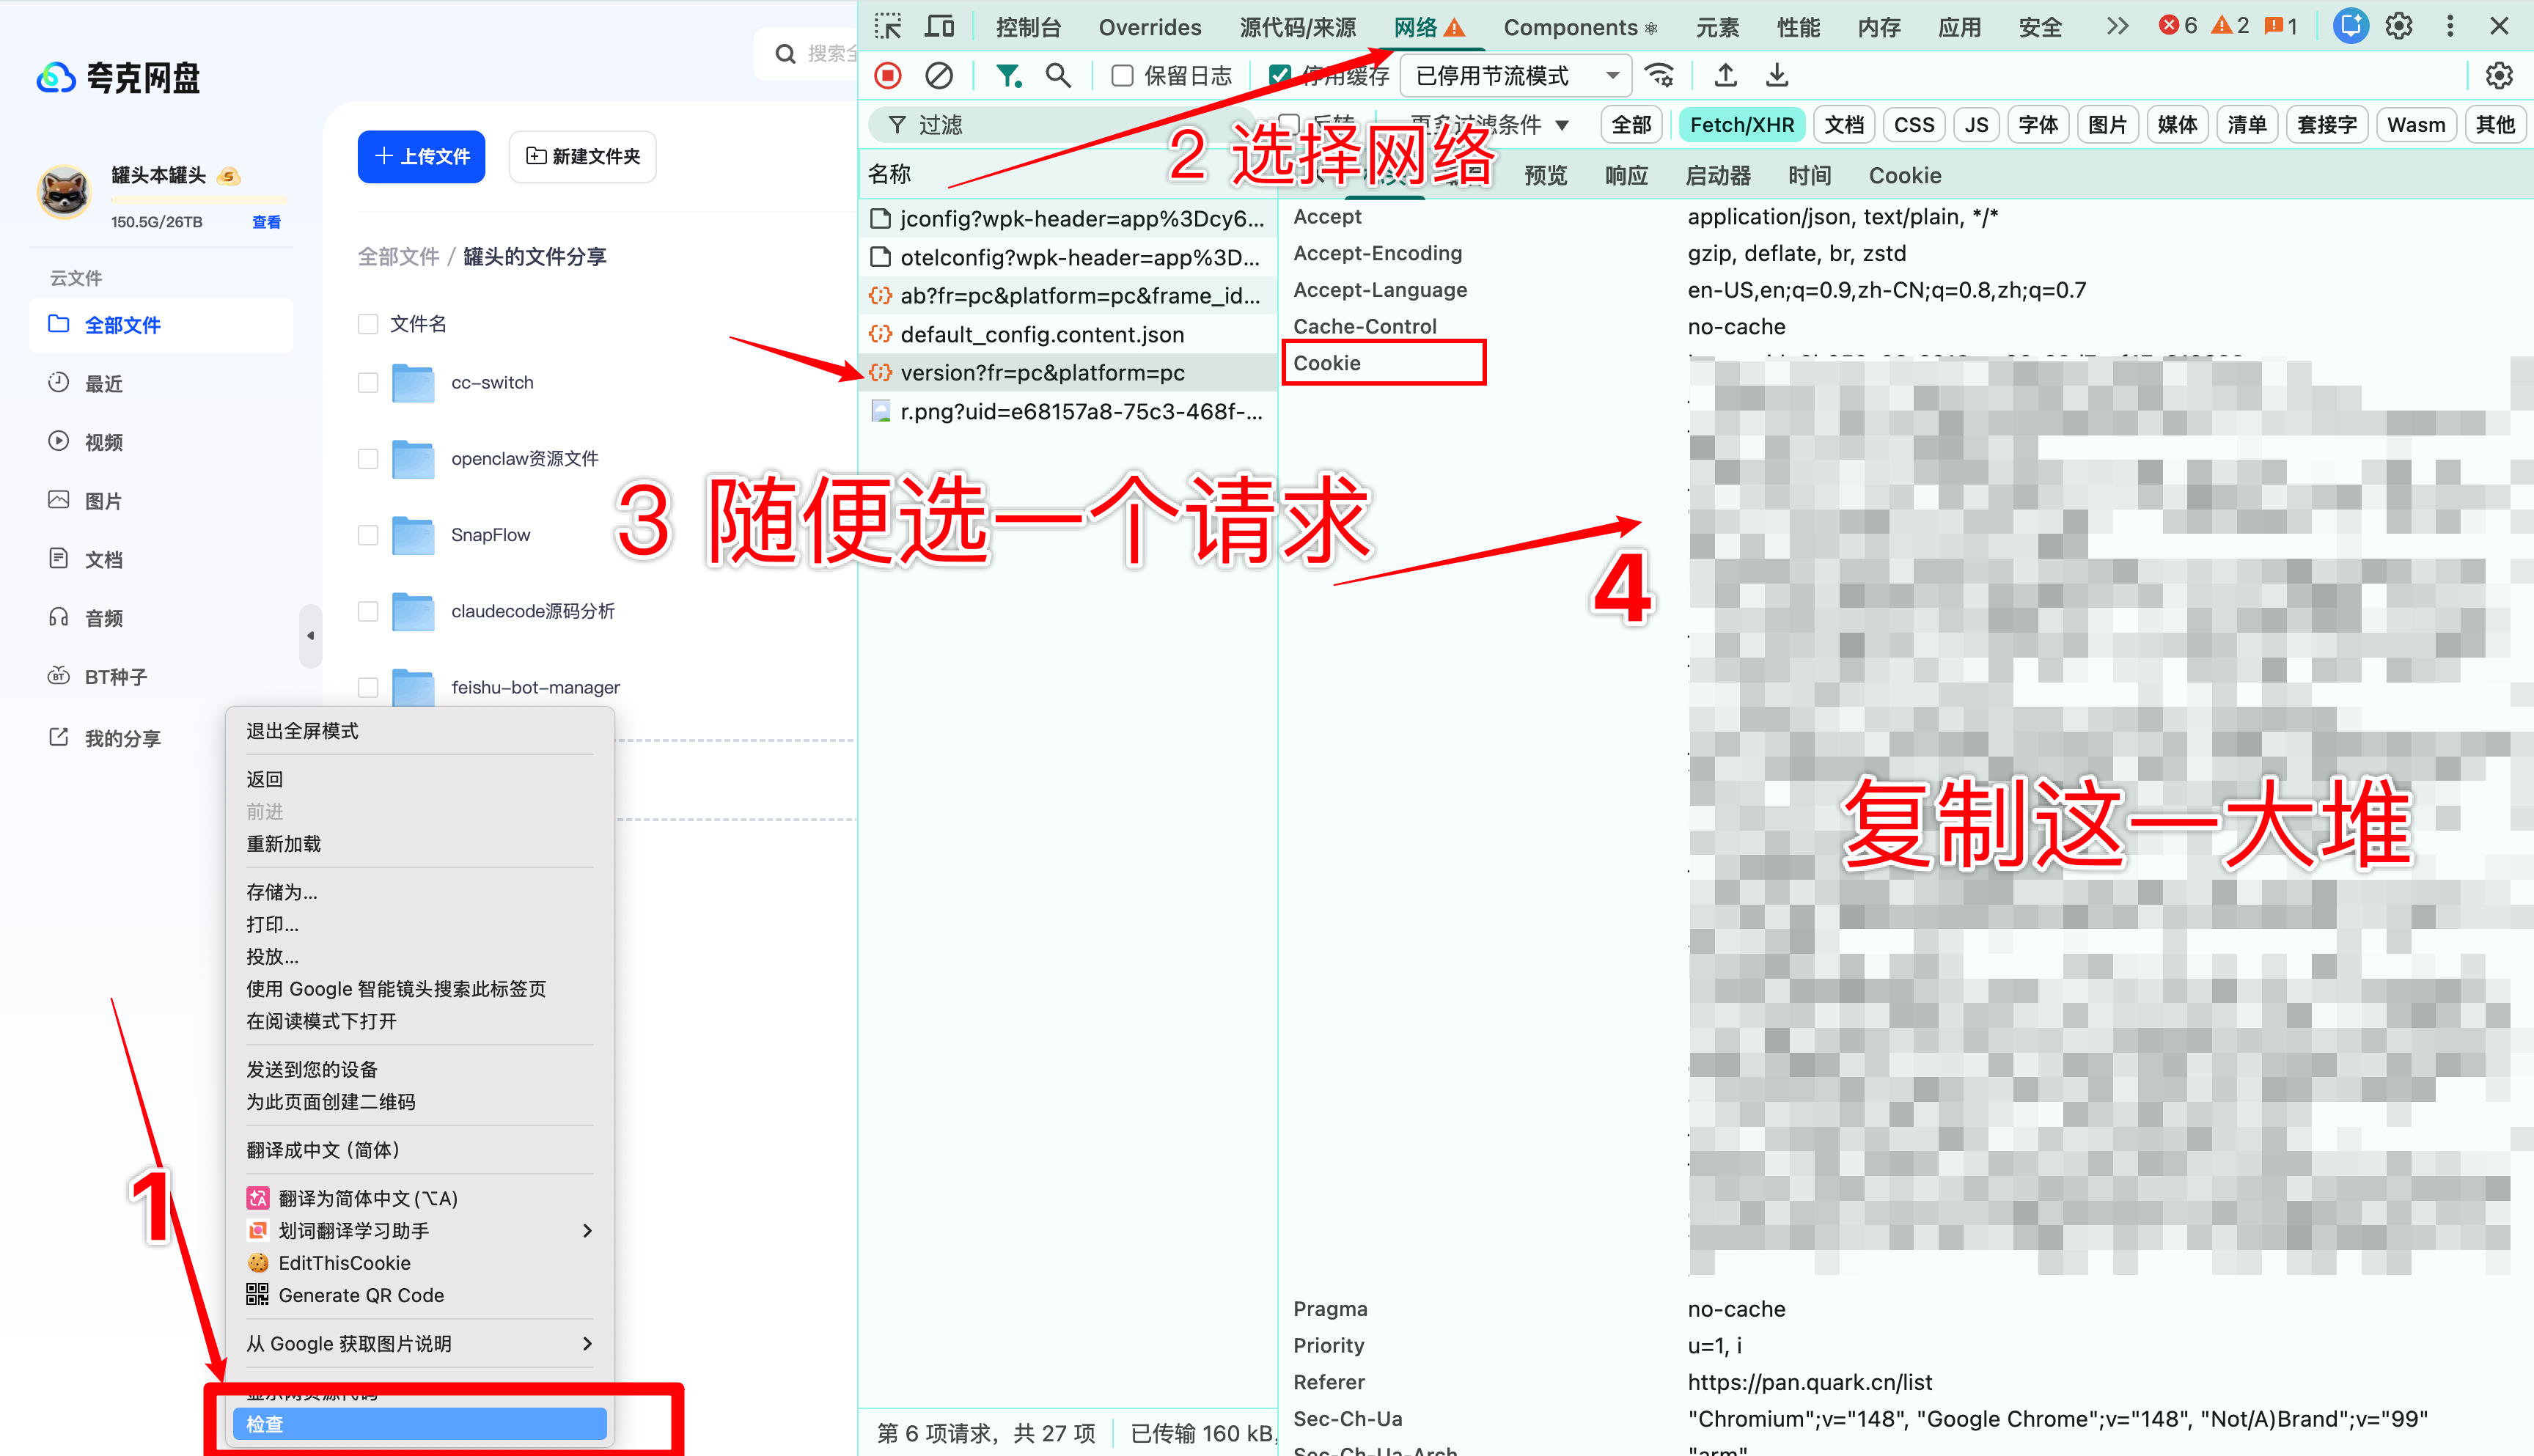
Task: Open the cc-switch folder
Action: [x=492, y=383]
